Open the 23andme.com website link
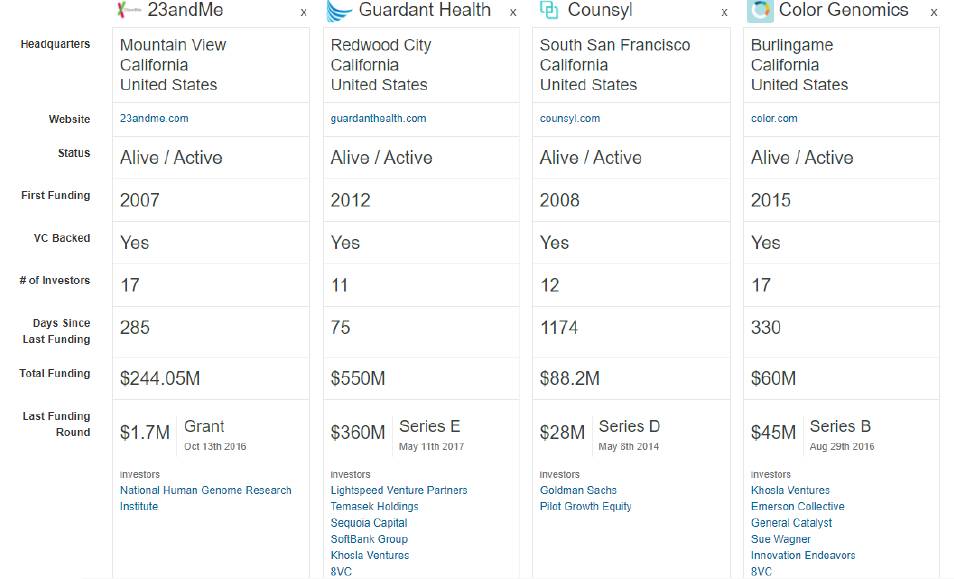The width and height of the screenshot is (954, 579). point(154,118)
